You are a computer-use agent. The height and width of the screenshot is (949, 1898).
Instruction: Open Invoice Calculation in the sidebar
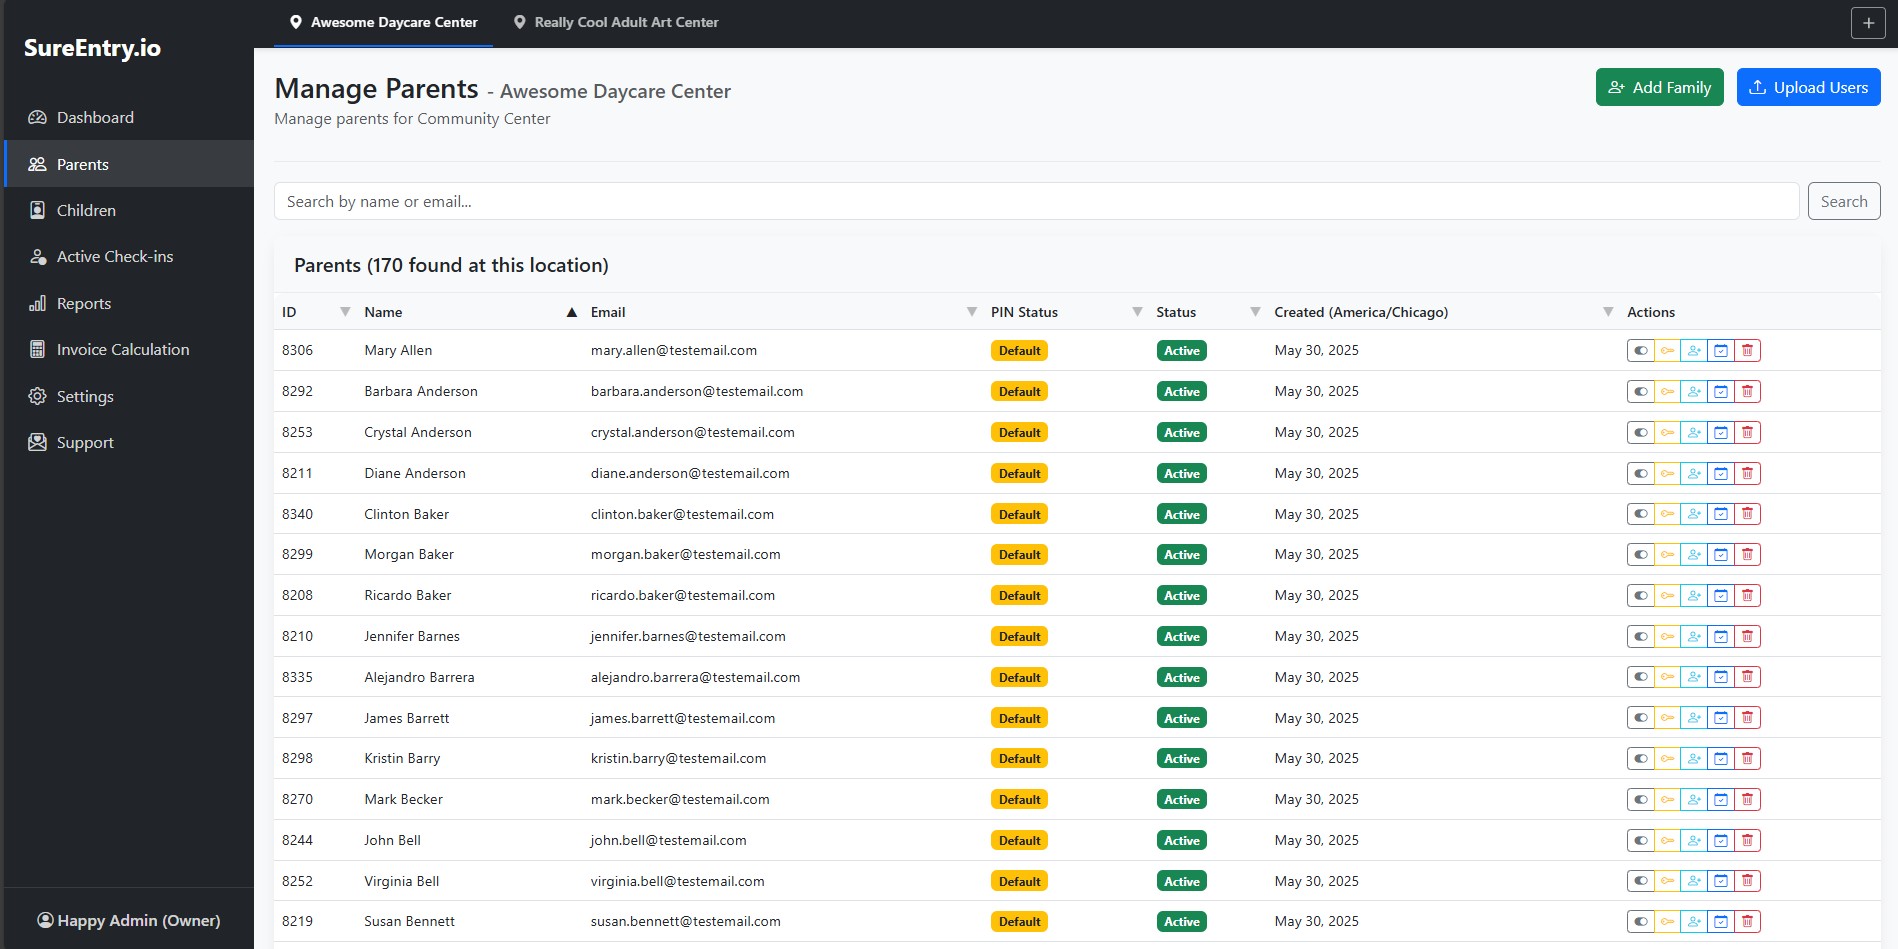coord(122,349)
